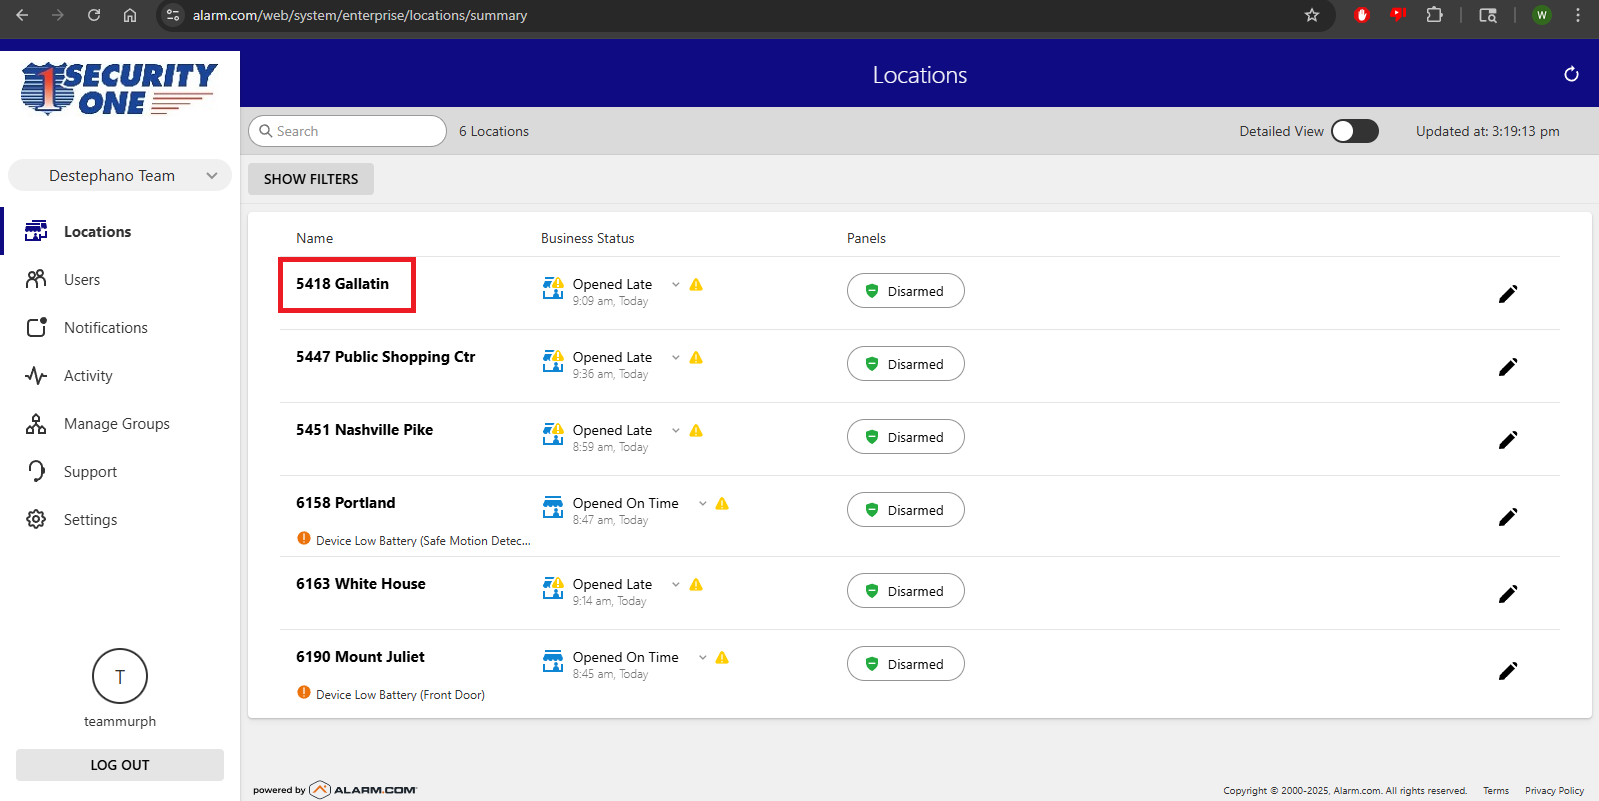Open the Activity menu item
Image resolution: width=1599 pixels, height=801 pixels.
88,376
